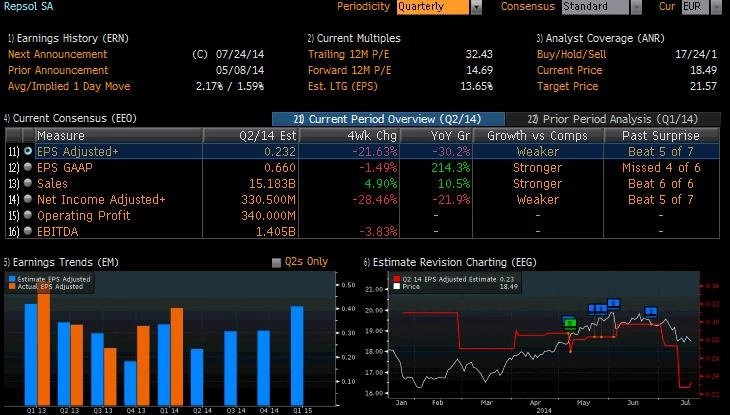Sort by YoY Gr column header

[x=436, y=136]
